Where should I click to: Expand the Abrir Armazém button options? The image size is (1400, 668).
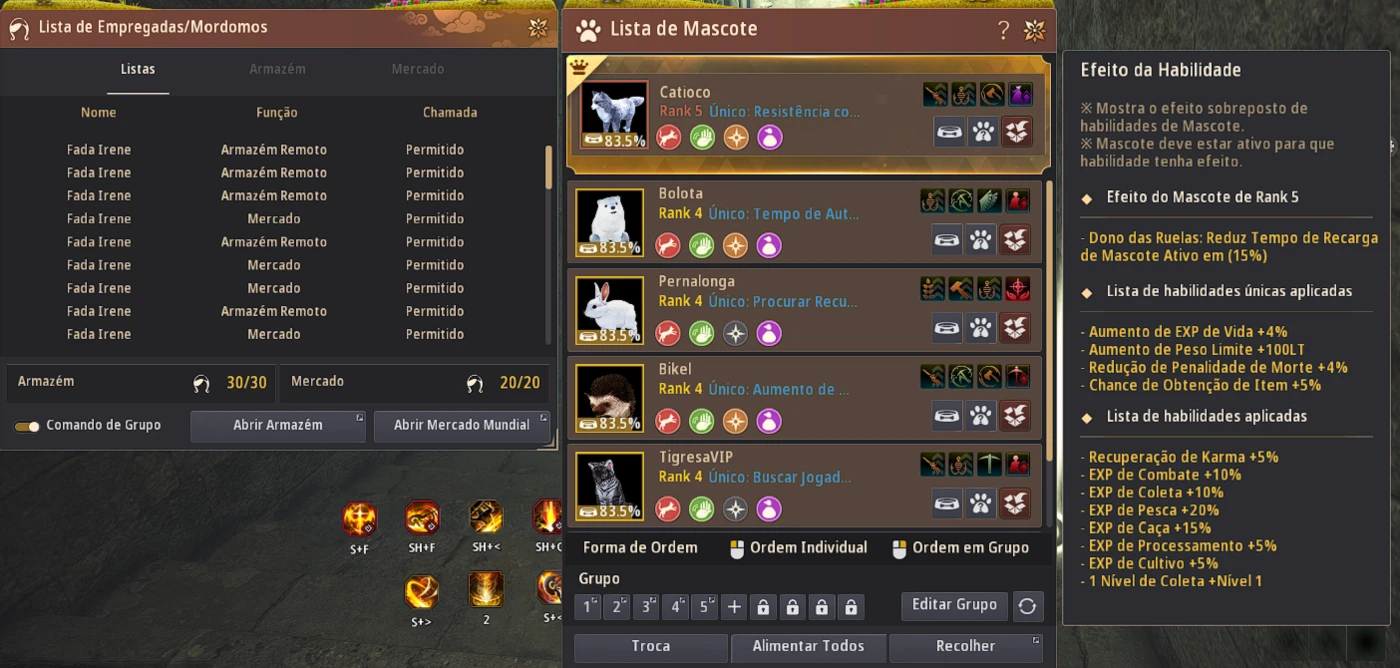click(359, 417)
